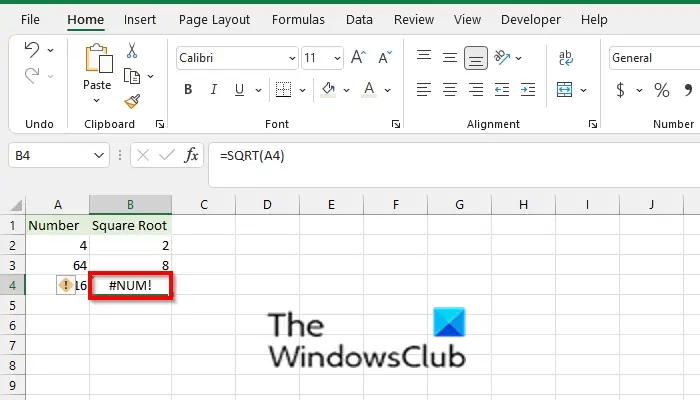Switch to the Formulas tab
This screenshot has width=700, height=400.
click(x=298, y=20)
